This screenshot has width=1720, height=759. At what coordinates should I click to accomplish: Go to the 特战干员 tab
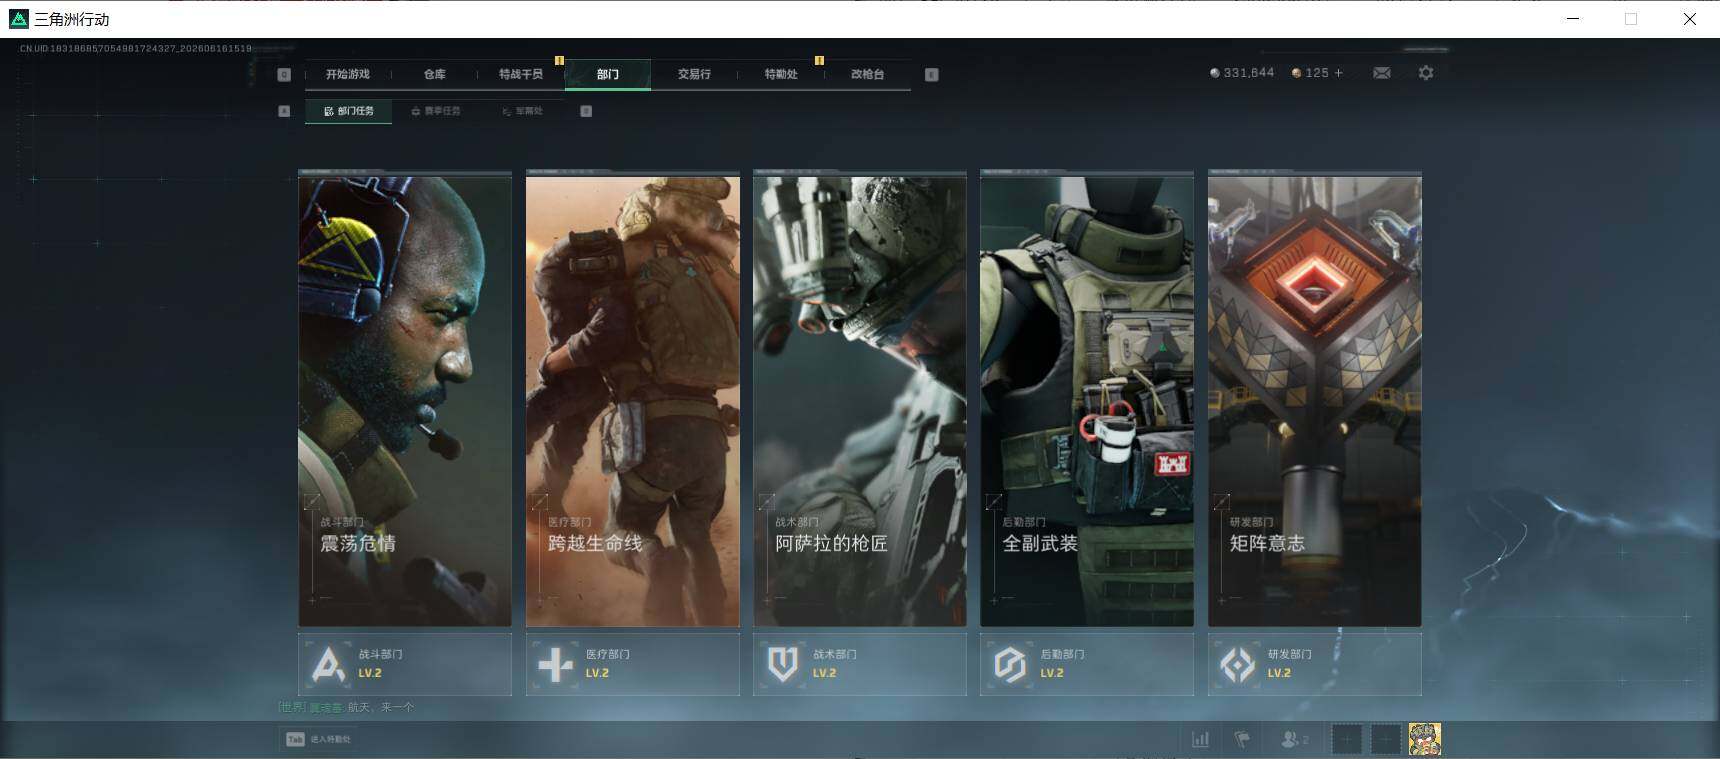521,74
